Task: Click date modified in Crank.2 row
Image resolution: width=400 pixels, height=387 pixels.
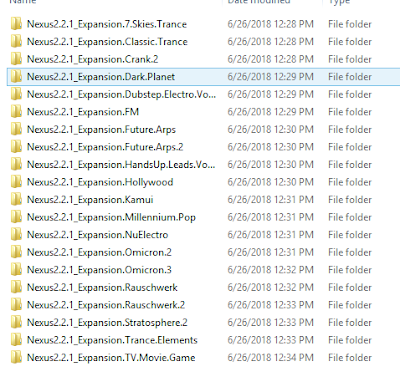Action: pos(270,59)
